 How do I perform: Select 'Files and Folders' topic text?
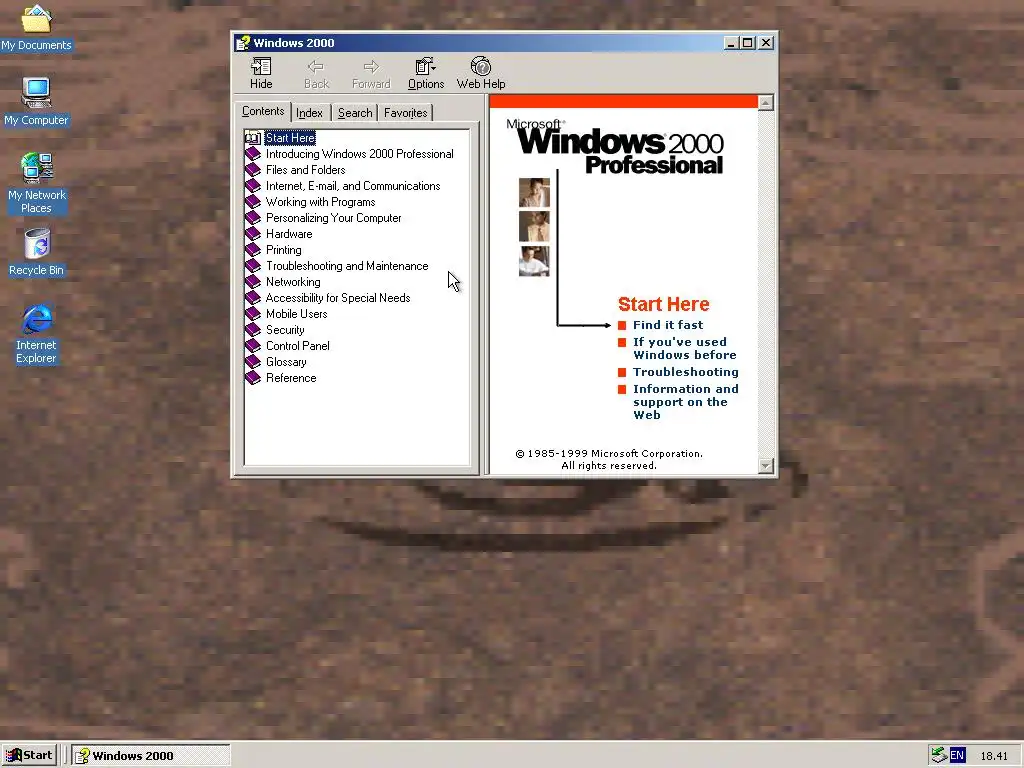pyautogui.click(x=305, y=170)
